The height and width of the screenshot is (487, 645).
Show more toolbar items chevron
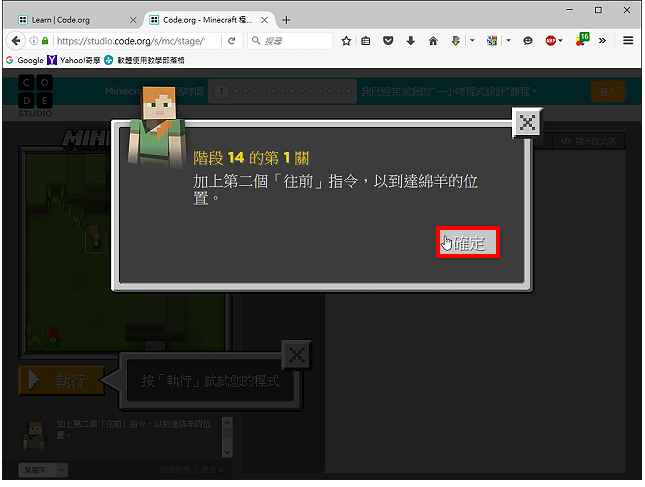[602, 41]
